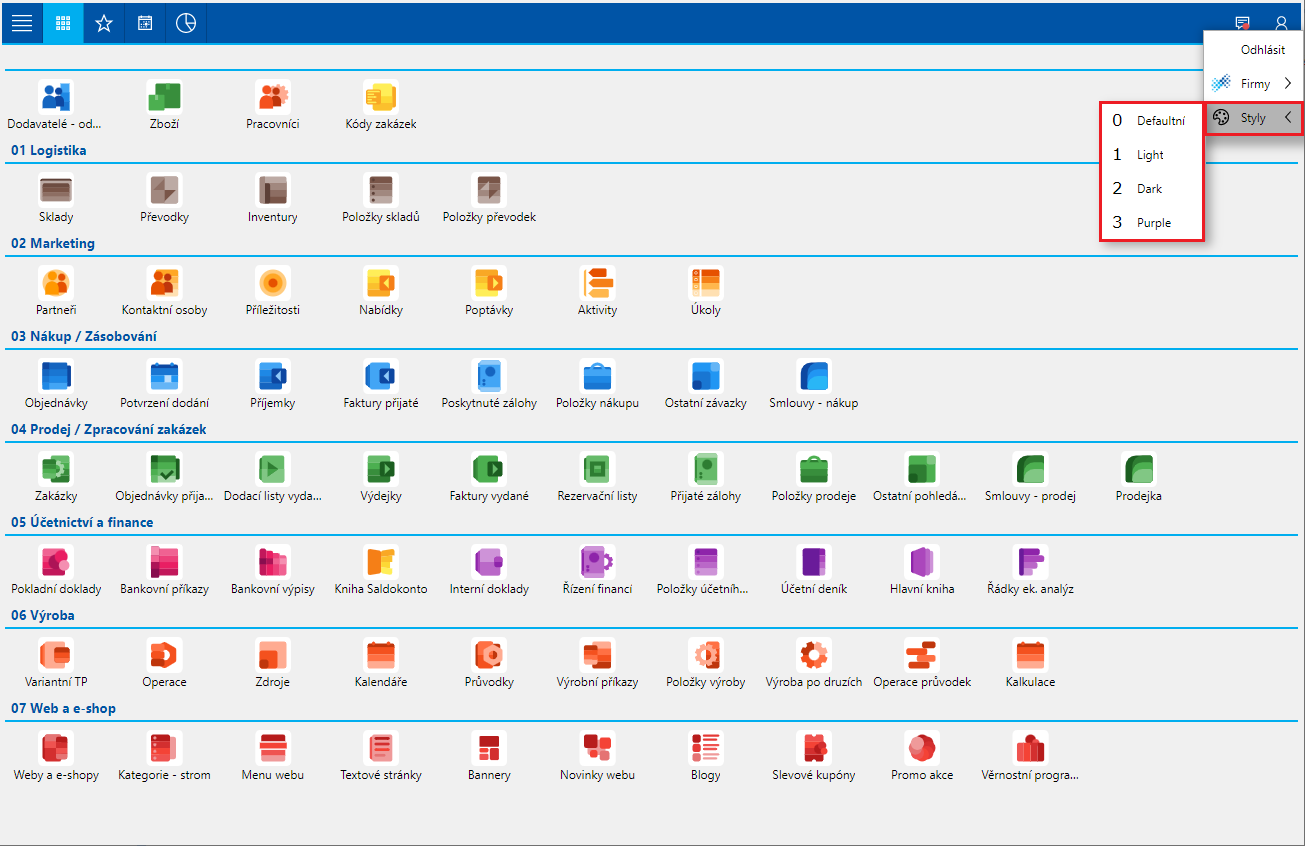Image resolution: width=1305 pixels, height=846 pixels.
Task: Open Smlouvy - nákup module
Action: point(814,383)
